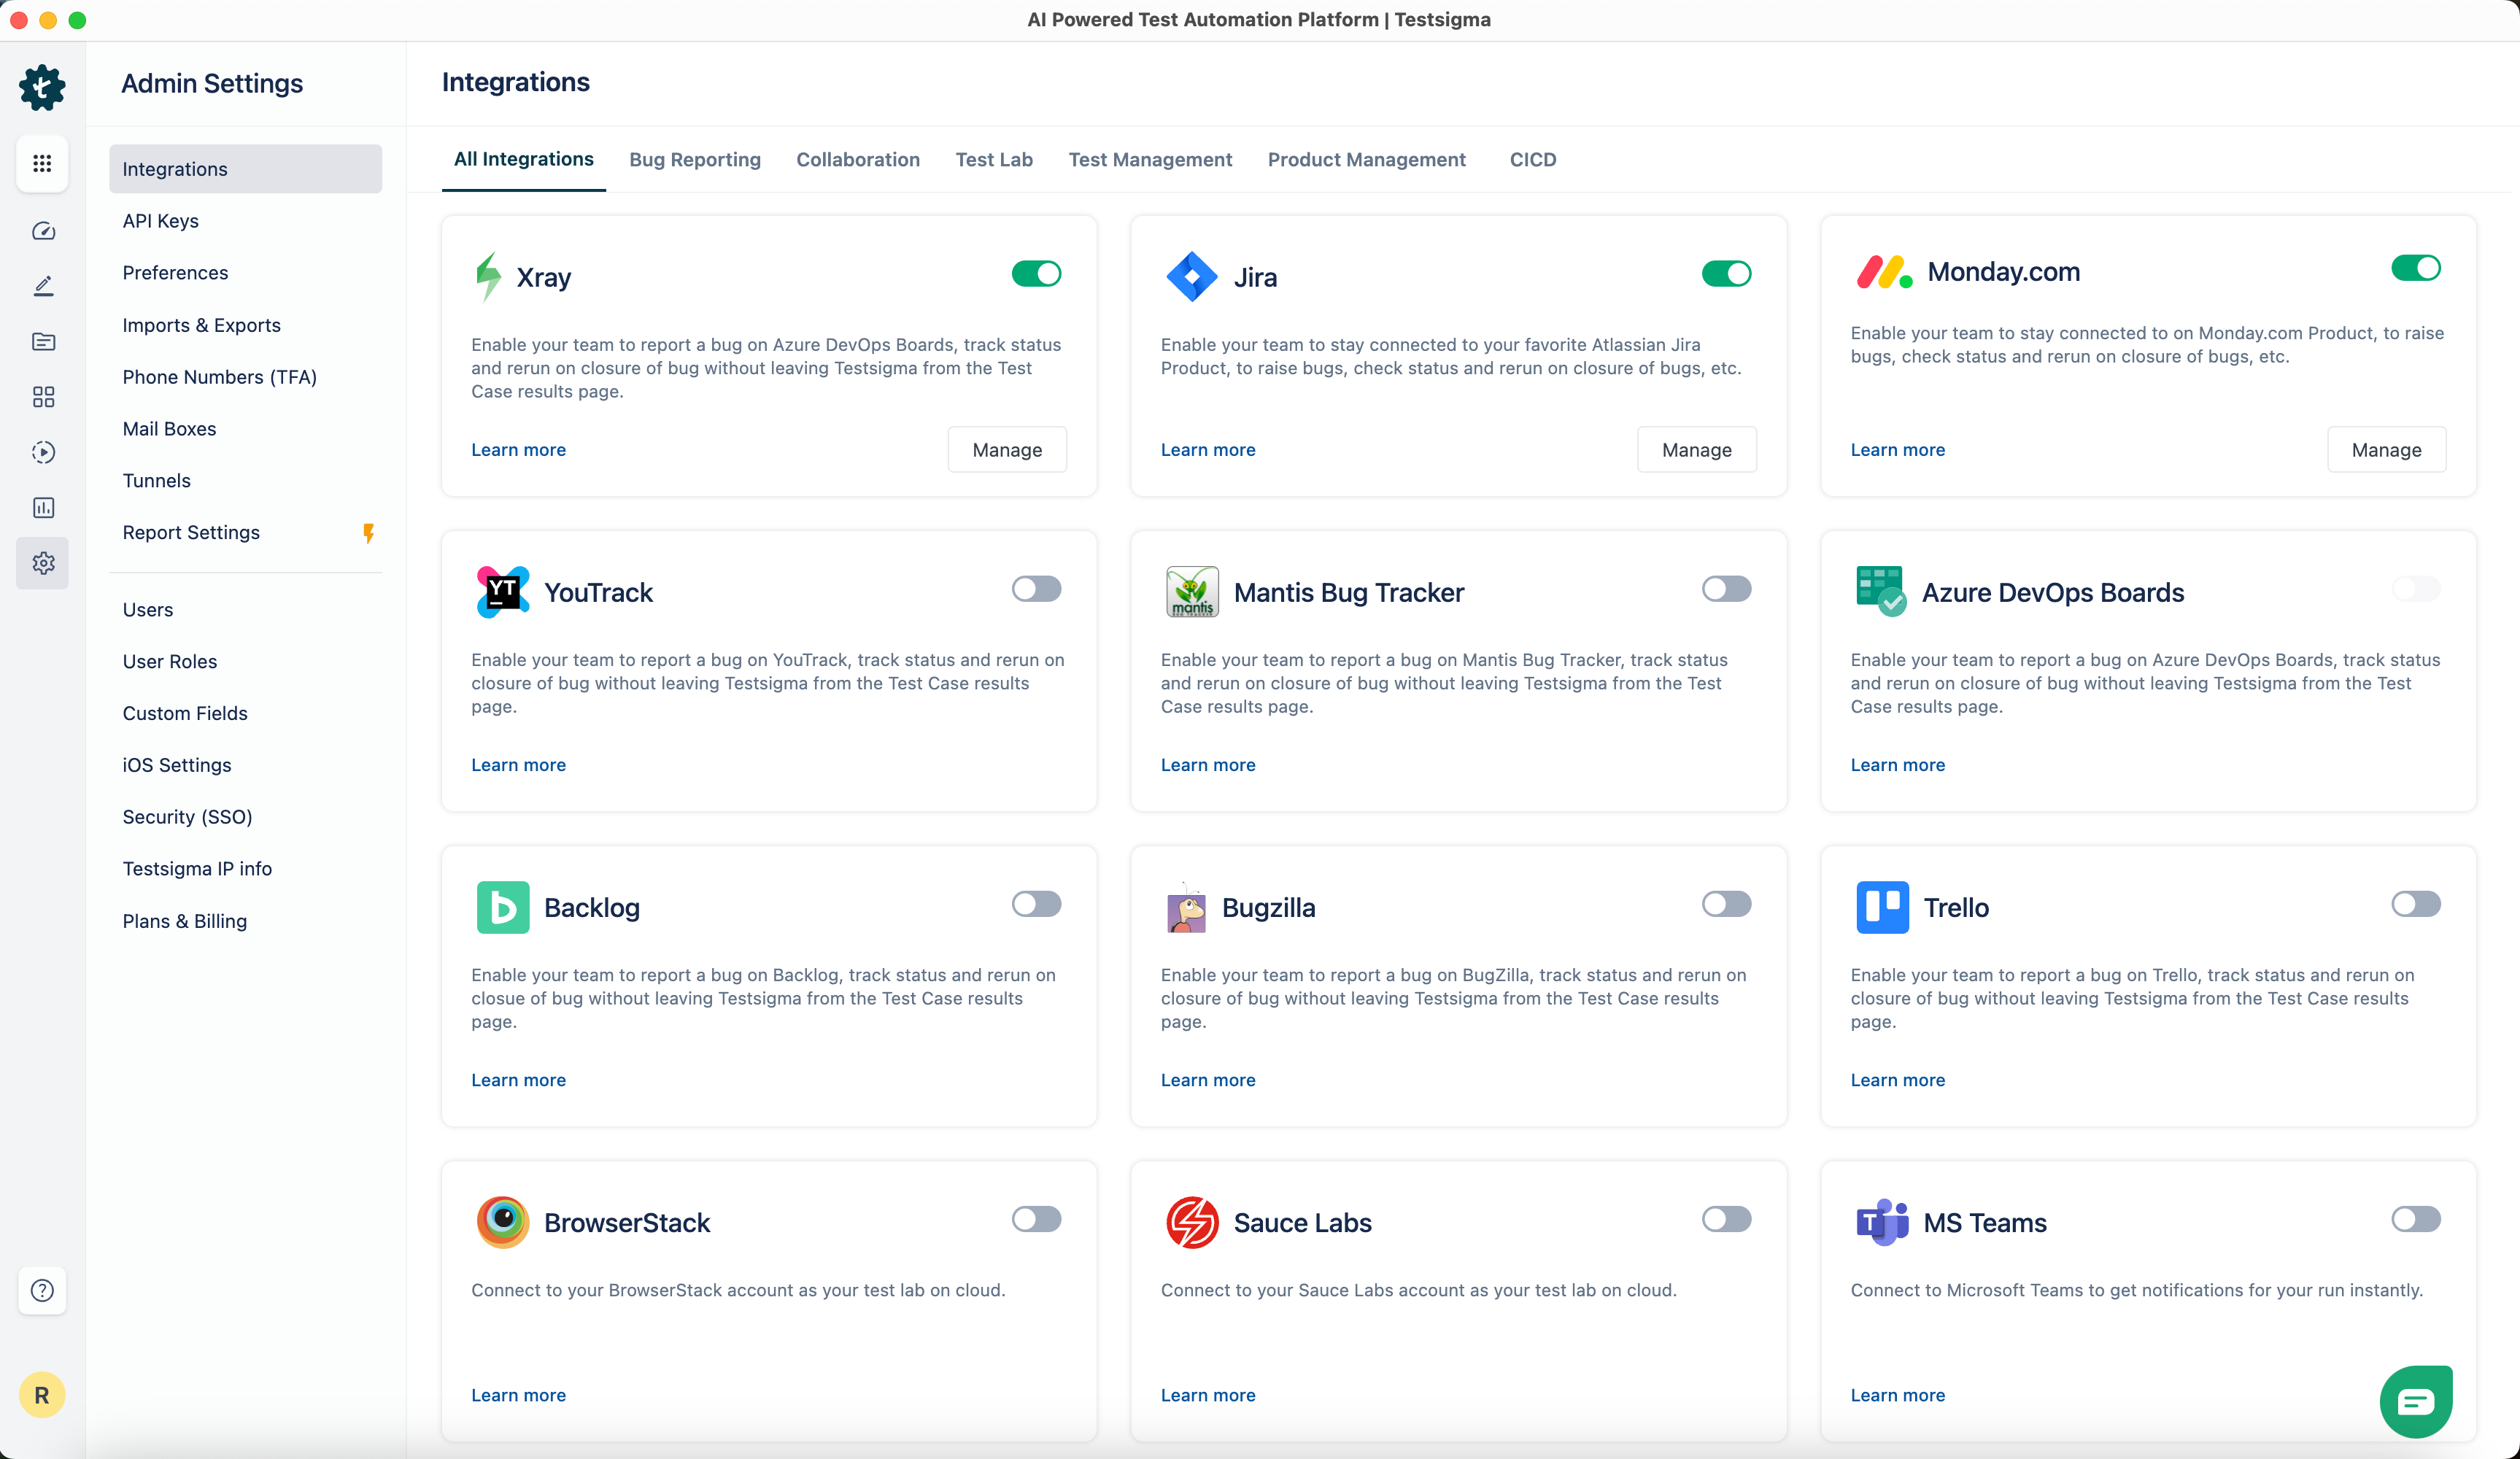2520x1459 pixels.
Task: Open API Keys in Admin Settings menu
Action: point(160,221)
